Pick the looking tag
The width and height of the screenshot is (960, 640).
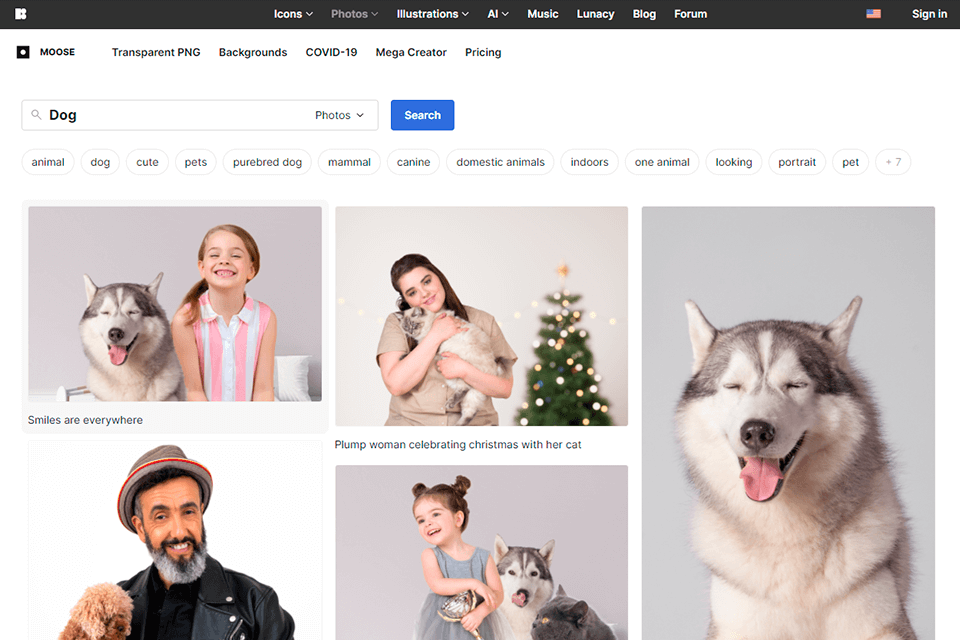pos(733,162)
